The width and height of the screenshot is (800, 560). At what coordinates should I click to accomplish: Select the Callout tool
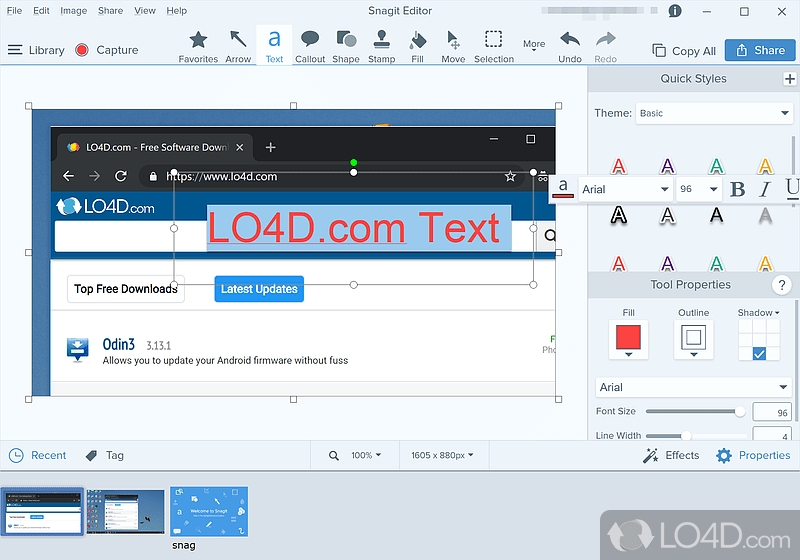310,46
